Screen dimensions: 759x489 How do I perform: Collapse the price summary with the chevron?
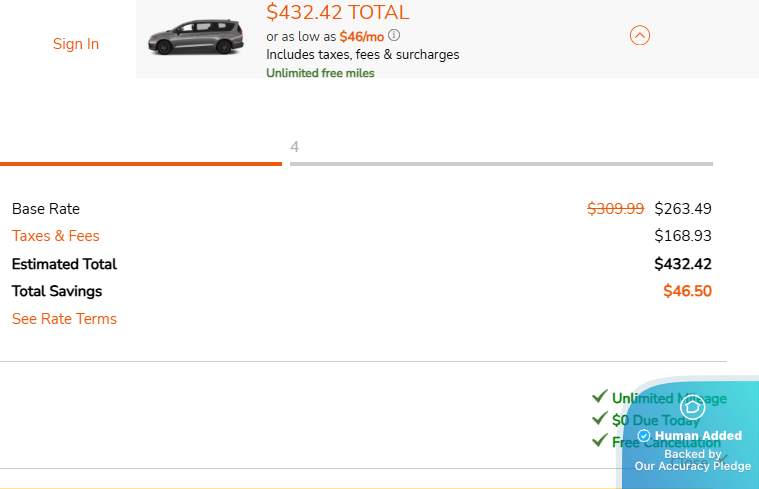[x=640, y=36]
